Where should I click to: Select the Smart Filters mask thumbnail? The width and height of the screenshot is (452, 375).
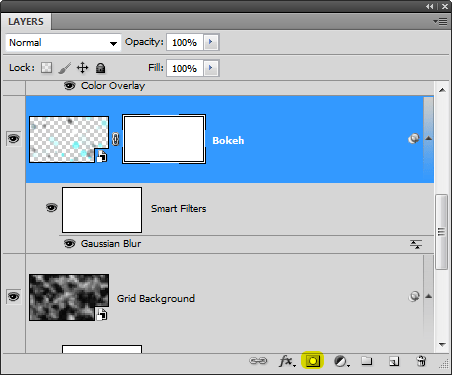pos(102,210)
